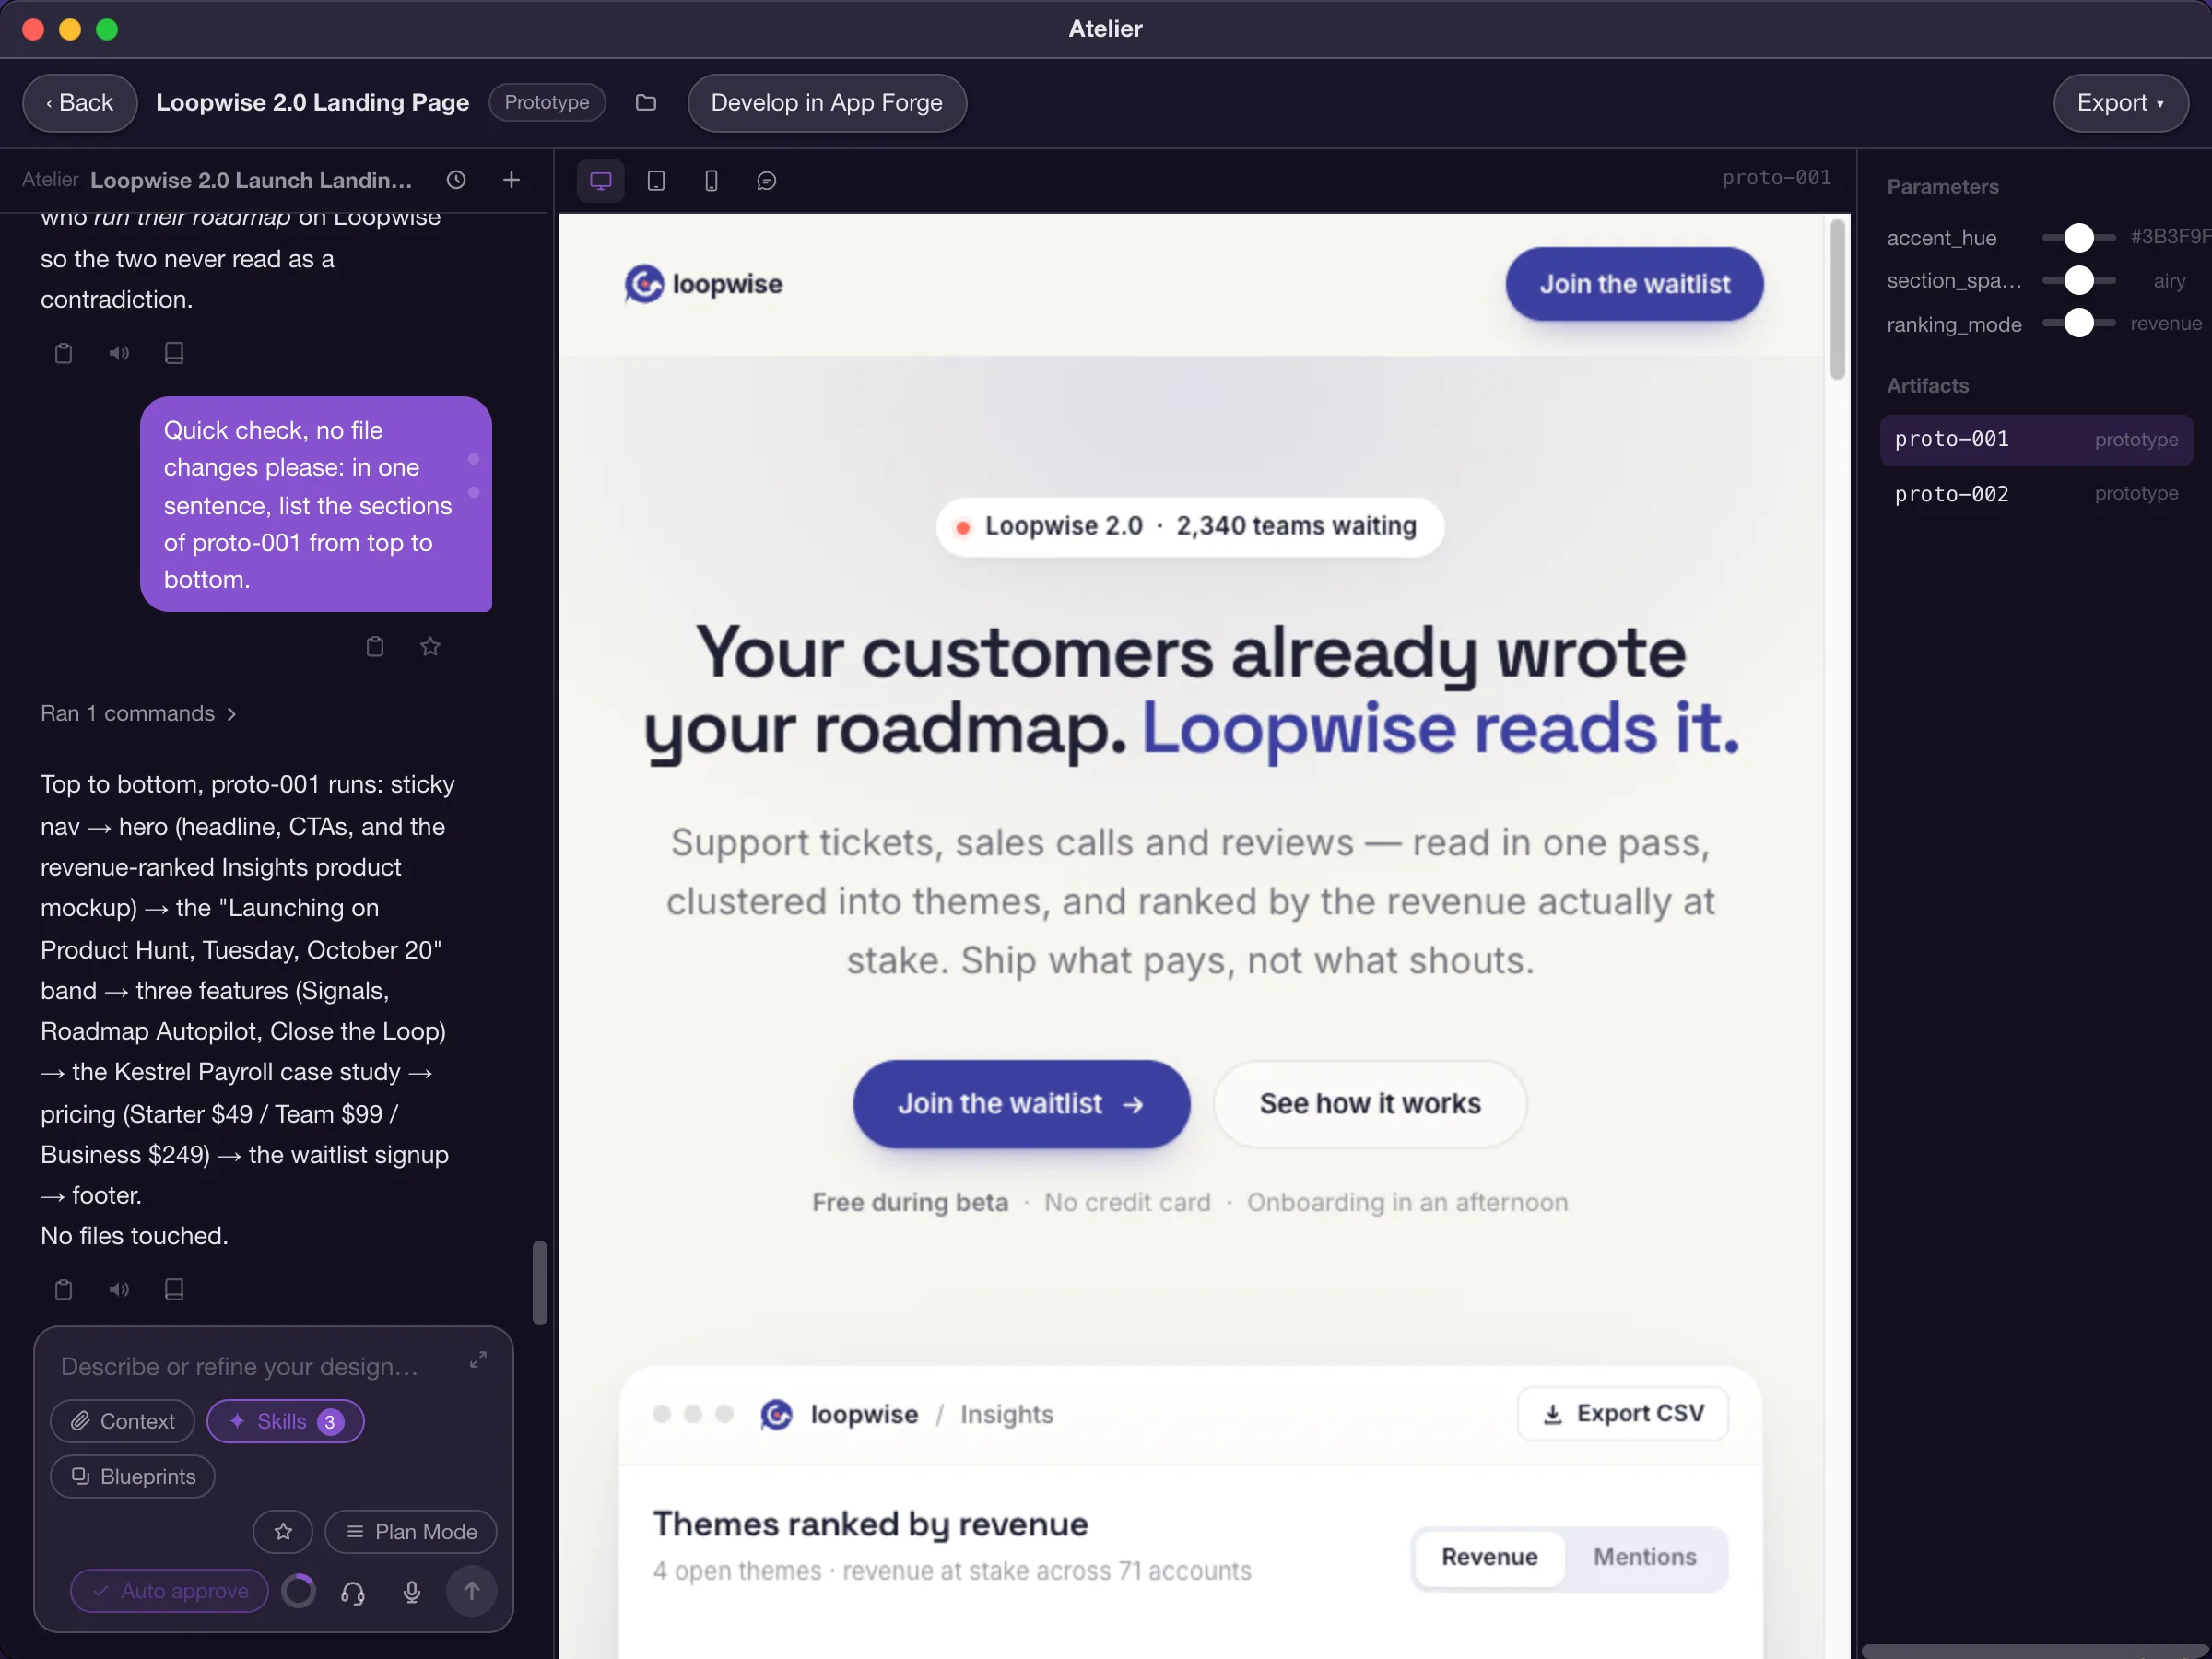Click the loopwise logo in Insights mockup

point(776,1414)
